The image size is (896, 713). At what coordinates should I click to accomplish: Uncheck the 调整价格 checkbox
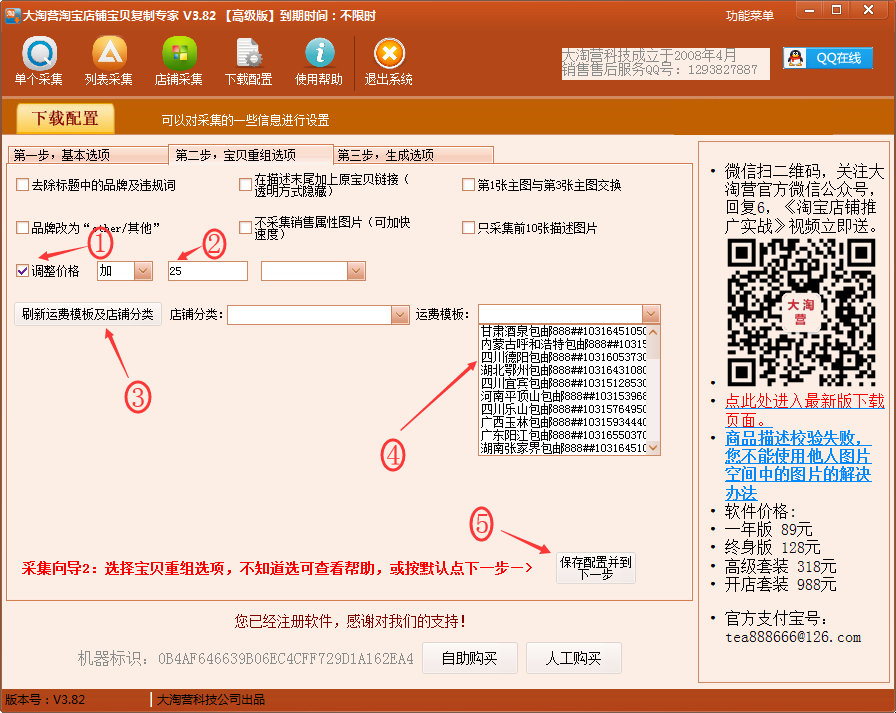point(23,270)
